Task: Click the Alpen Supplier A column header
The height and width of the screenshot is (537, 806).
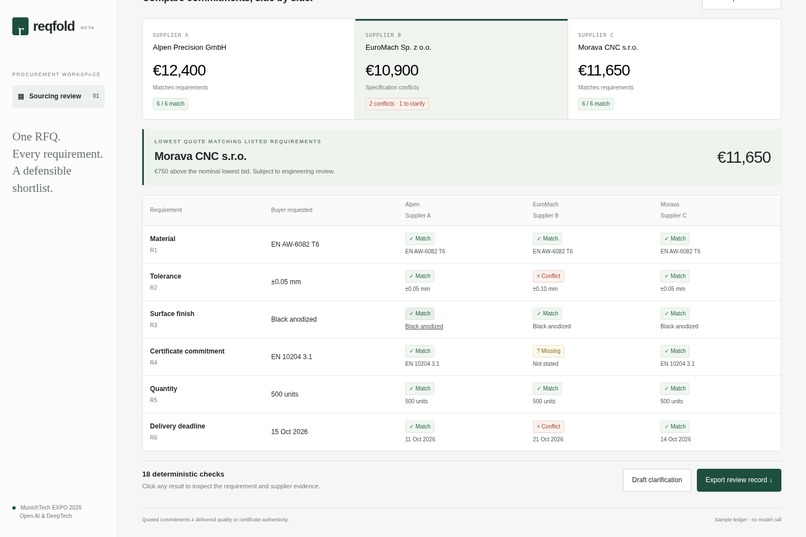Action: 418,210
